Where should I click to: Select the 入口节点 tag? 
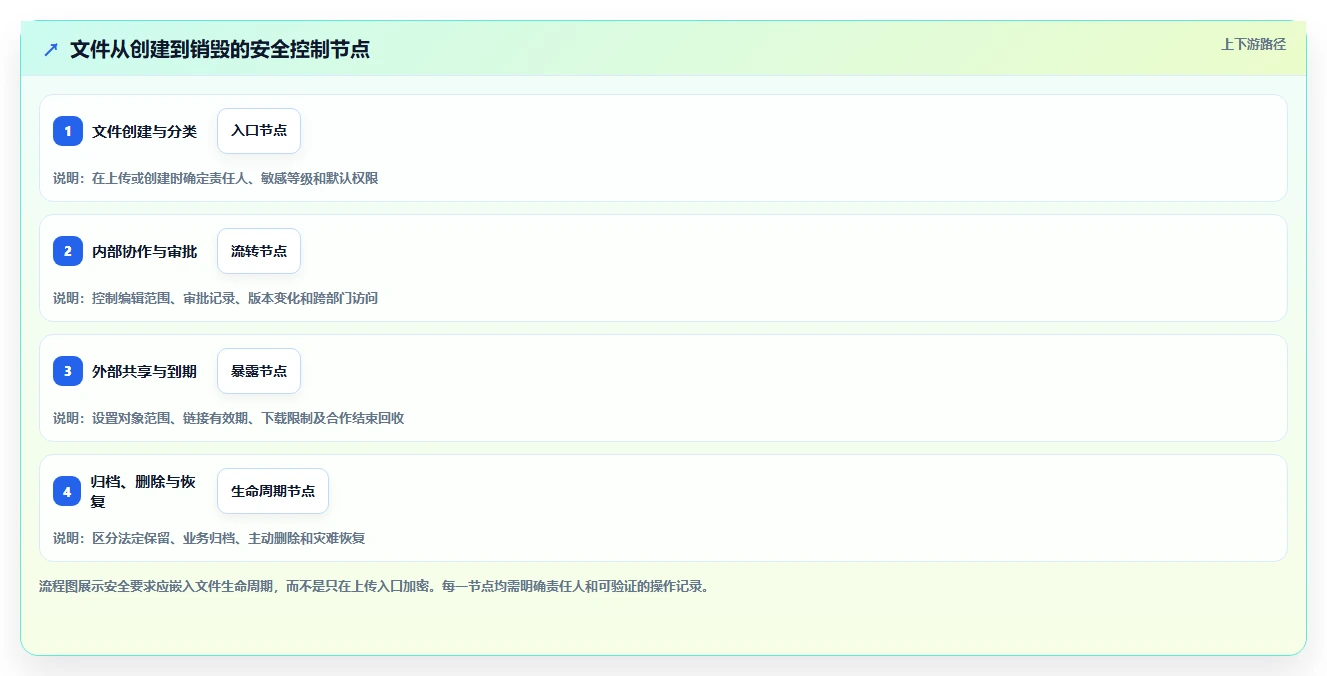pyautogui.click(x=259, y=131)
